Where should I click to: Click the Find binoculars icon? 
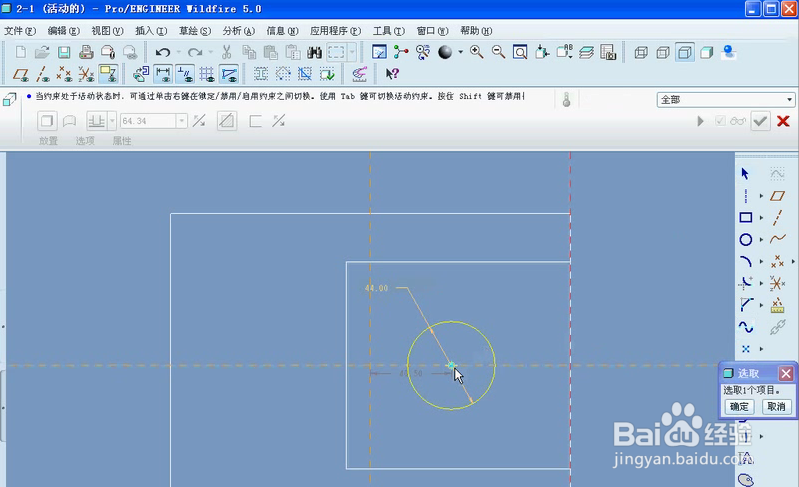pos(314,52)
